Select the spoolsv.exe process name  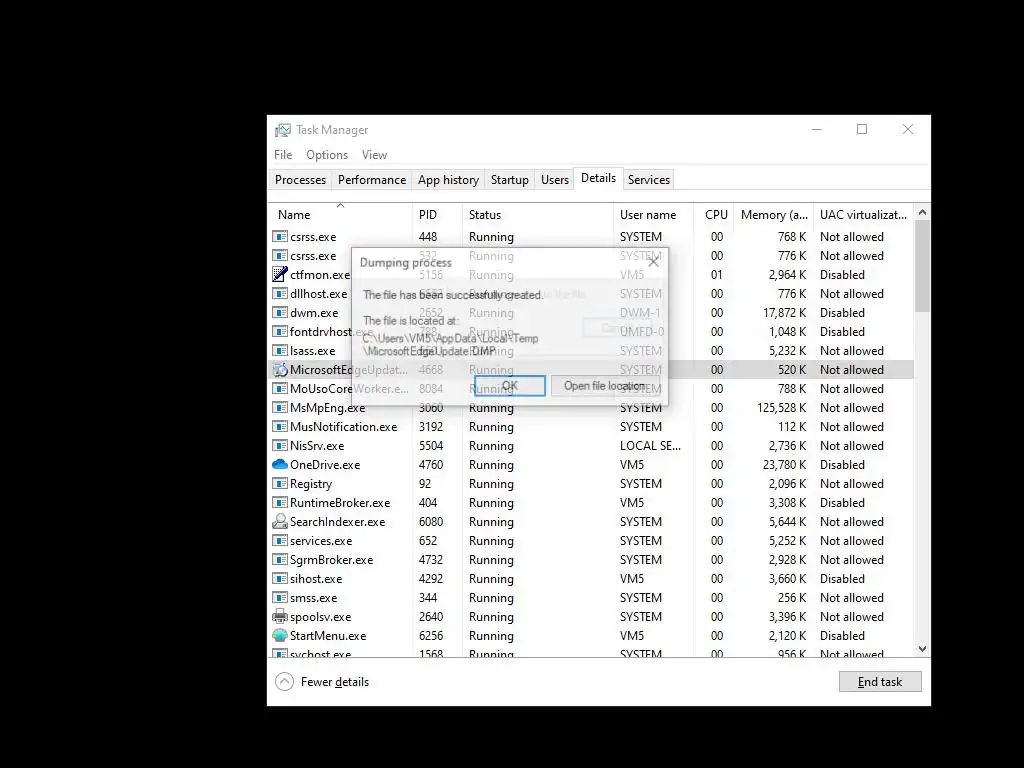pos(321,616)
